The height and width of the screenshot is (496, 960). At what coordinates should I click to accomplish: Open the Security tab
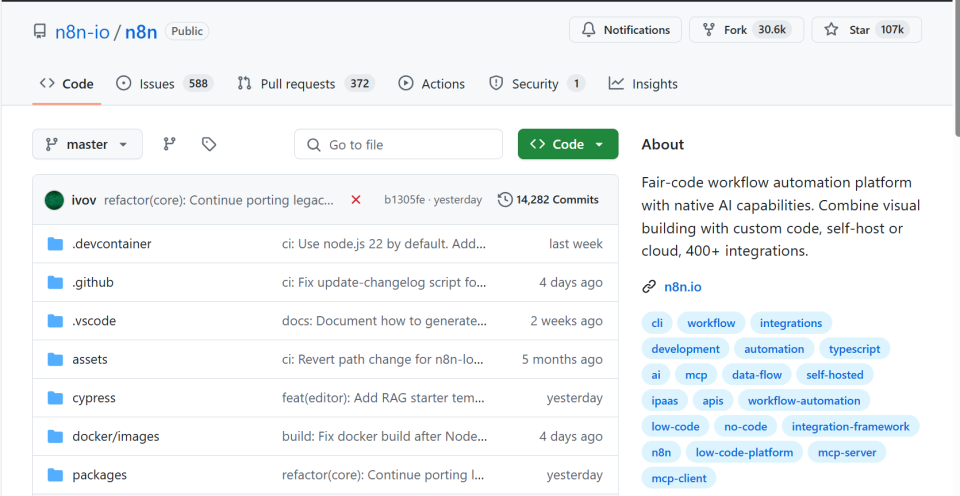click(537, 84)
